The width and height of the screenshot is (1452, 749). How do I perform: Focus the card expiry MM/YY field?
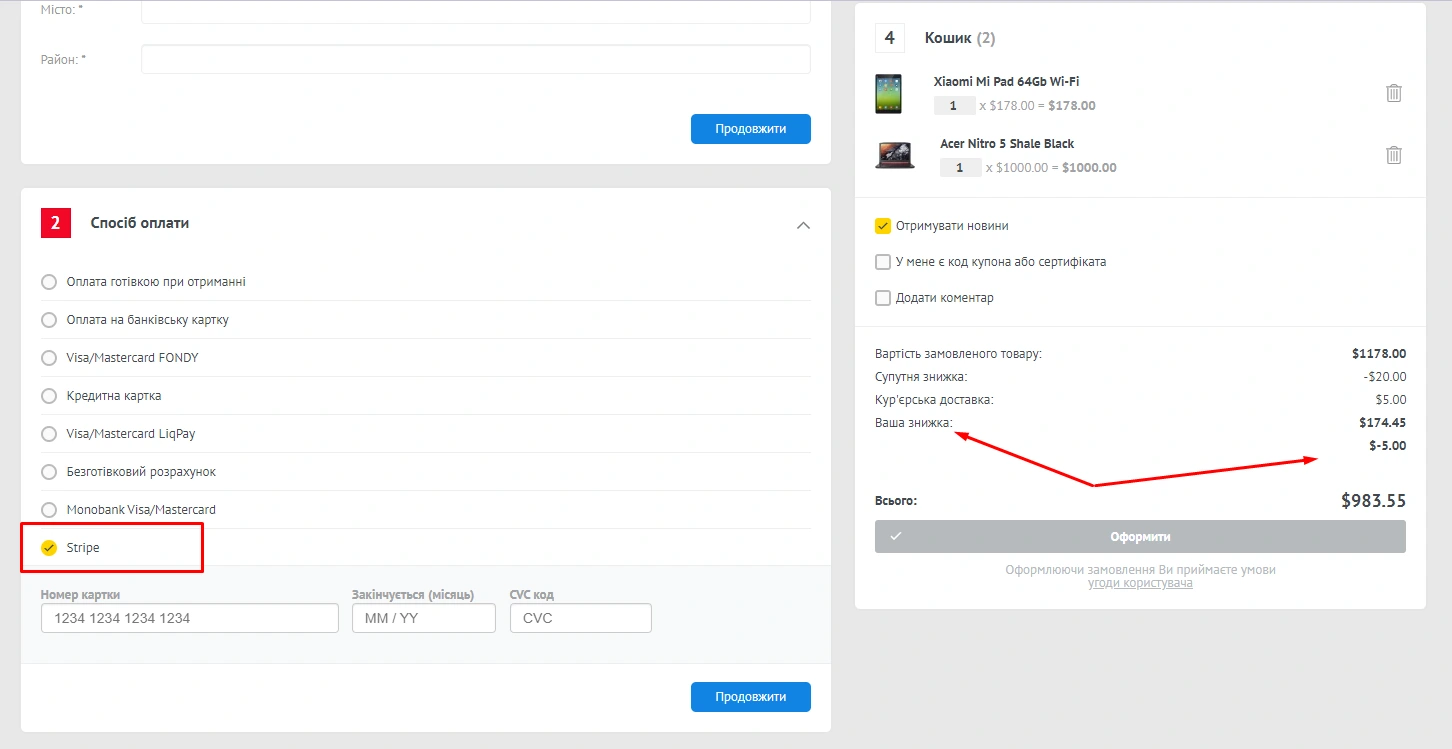[423, 618]
